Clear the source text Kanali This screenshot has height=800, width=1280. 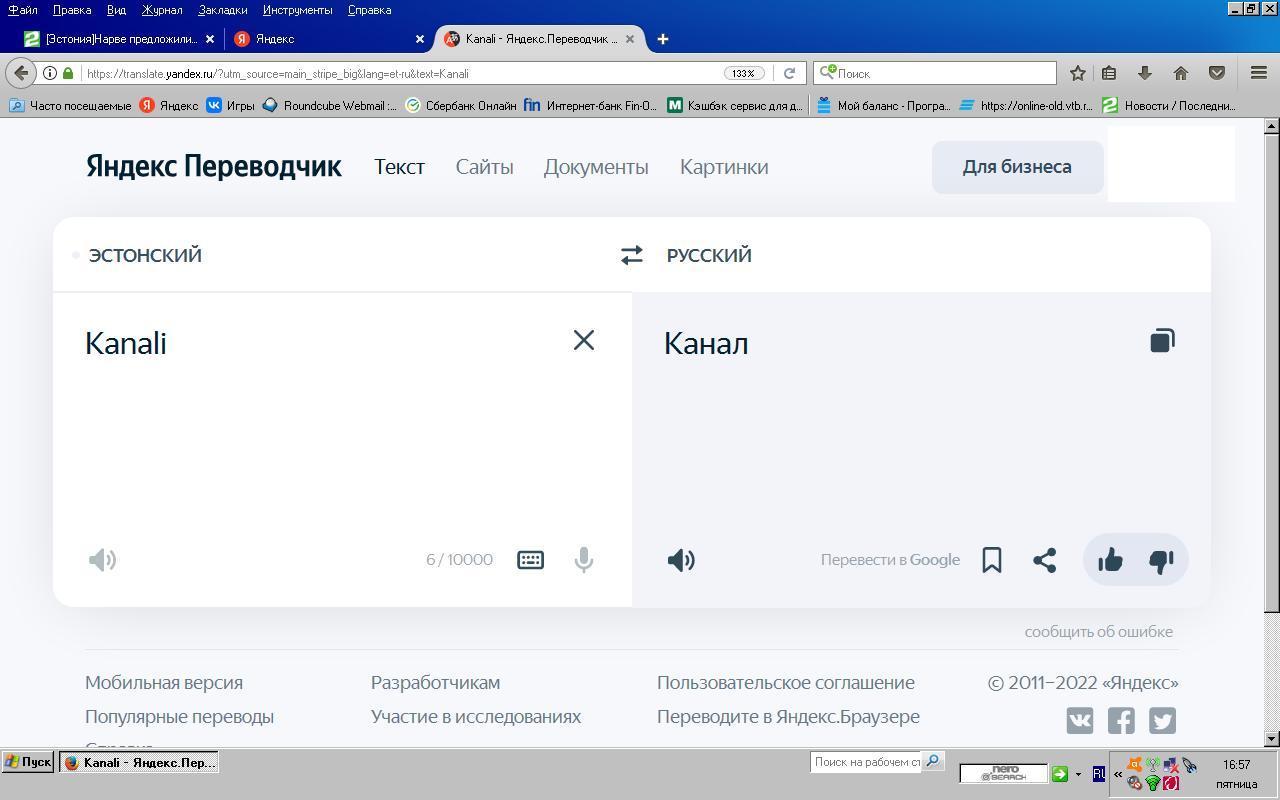(x=584, y=340)
